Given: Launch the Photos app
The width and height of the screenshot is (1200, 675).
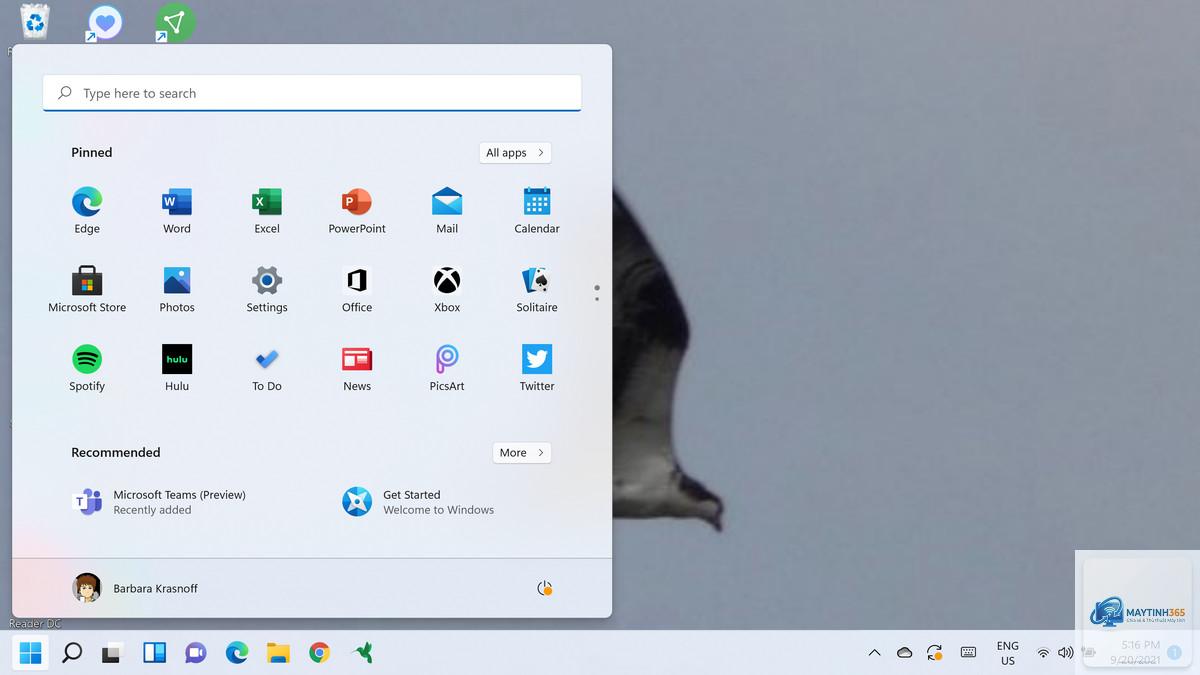Looking at the screenshot, I should pyautogui.click(x=177, y=290).
